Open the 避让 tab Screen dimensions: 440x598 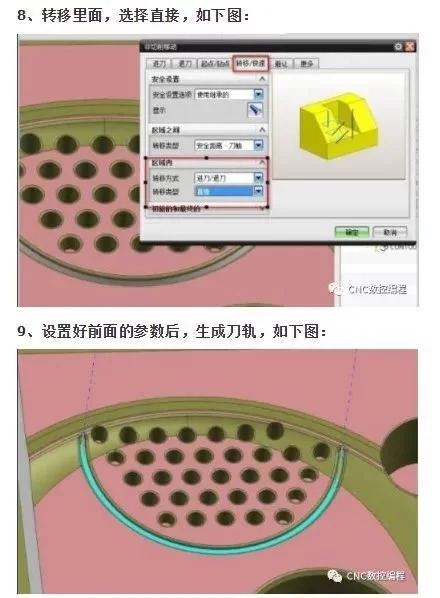(x=281, y=64)
